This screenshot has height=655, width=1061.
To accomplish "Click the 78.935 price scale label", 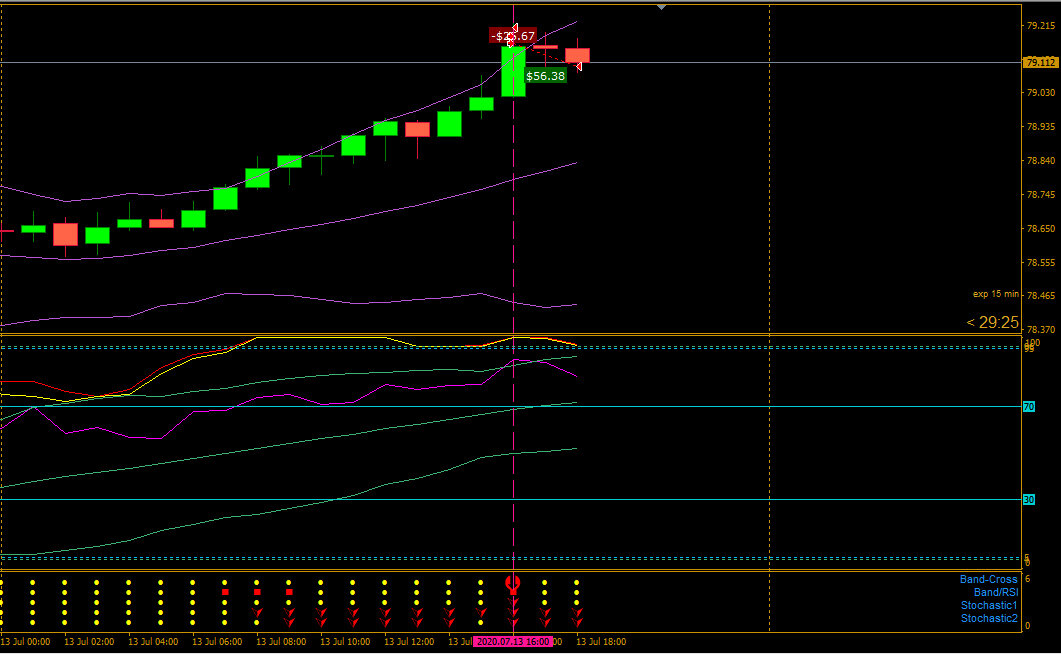I will [1041, 127].
